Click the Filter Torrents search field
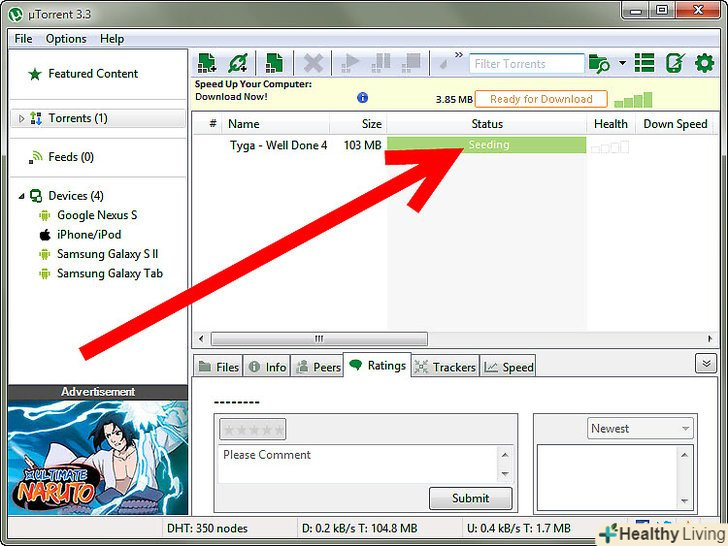The image size is (728, 546). tap(526, 64)
